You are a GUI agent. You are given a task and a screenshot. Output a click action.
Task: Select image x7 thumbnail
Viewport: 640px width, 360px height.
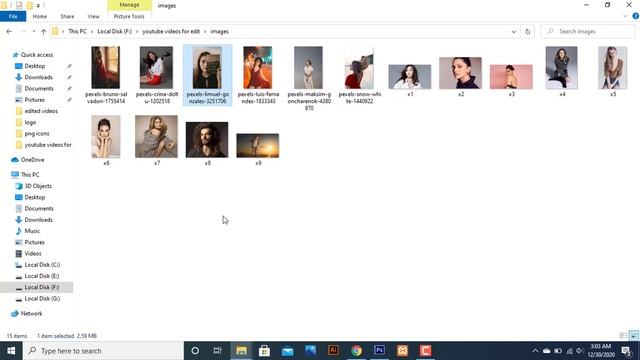(x=156, y=137)
